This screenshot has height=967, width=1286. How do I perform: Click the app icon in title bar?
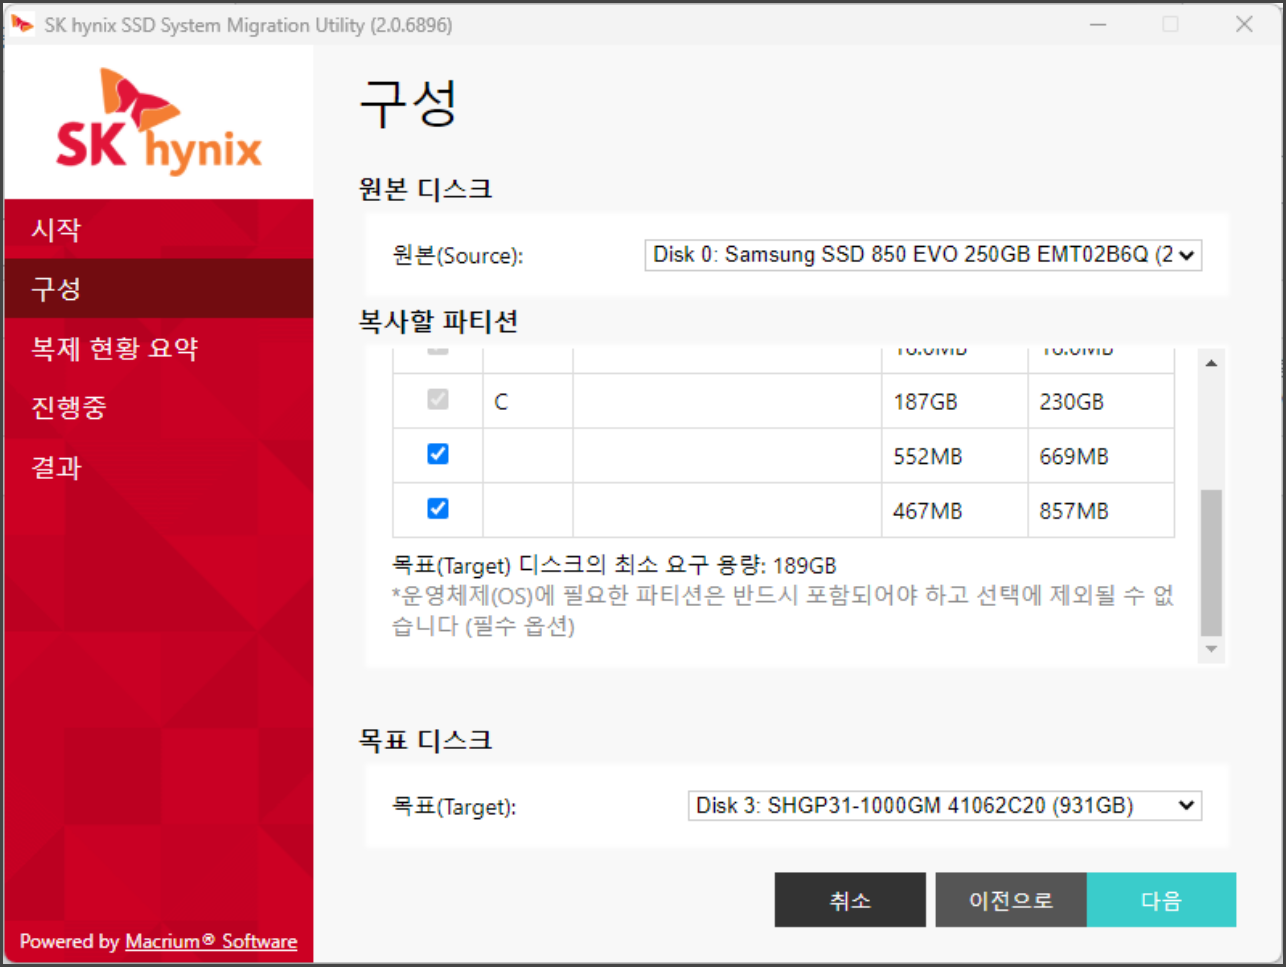click(x=22, y=24)
